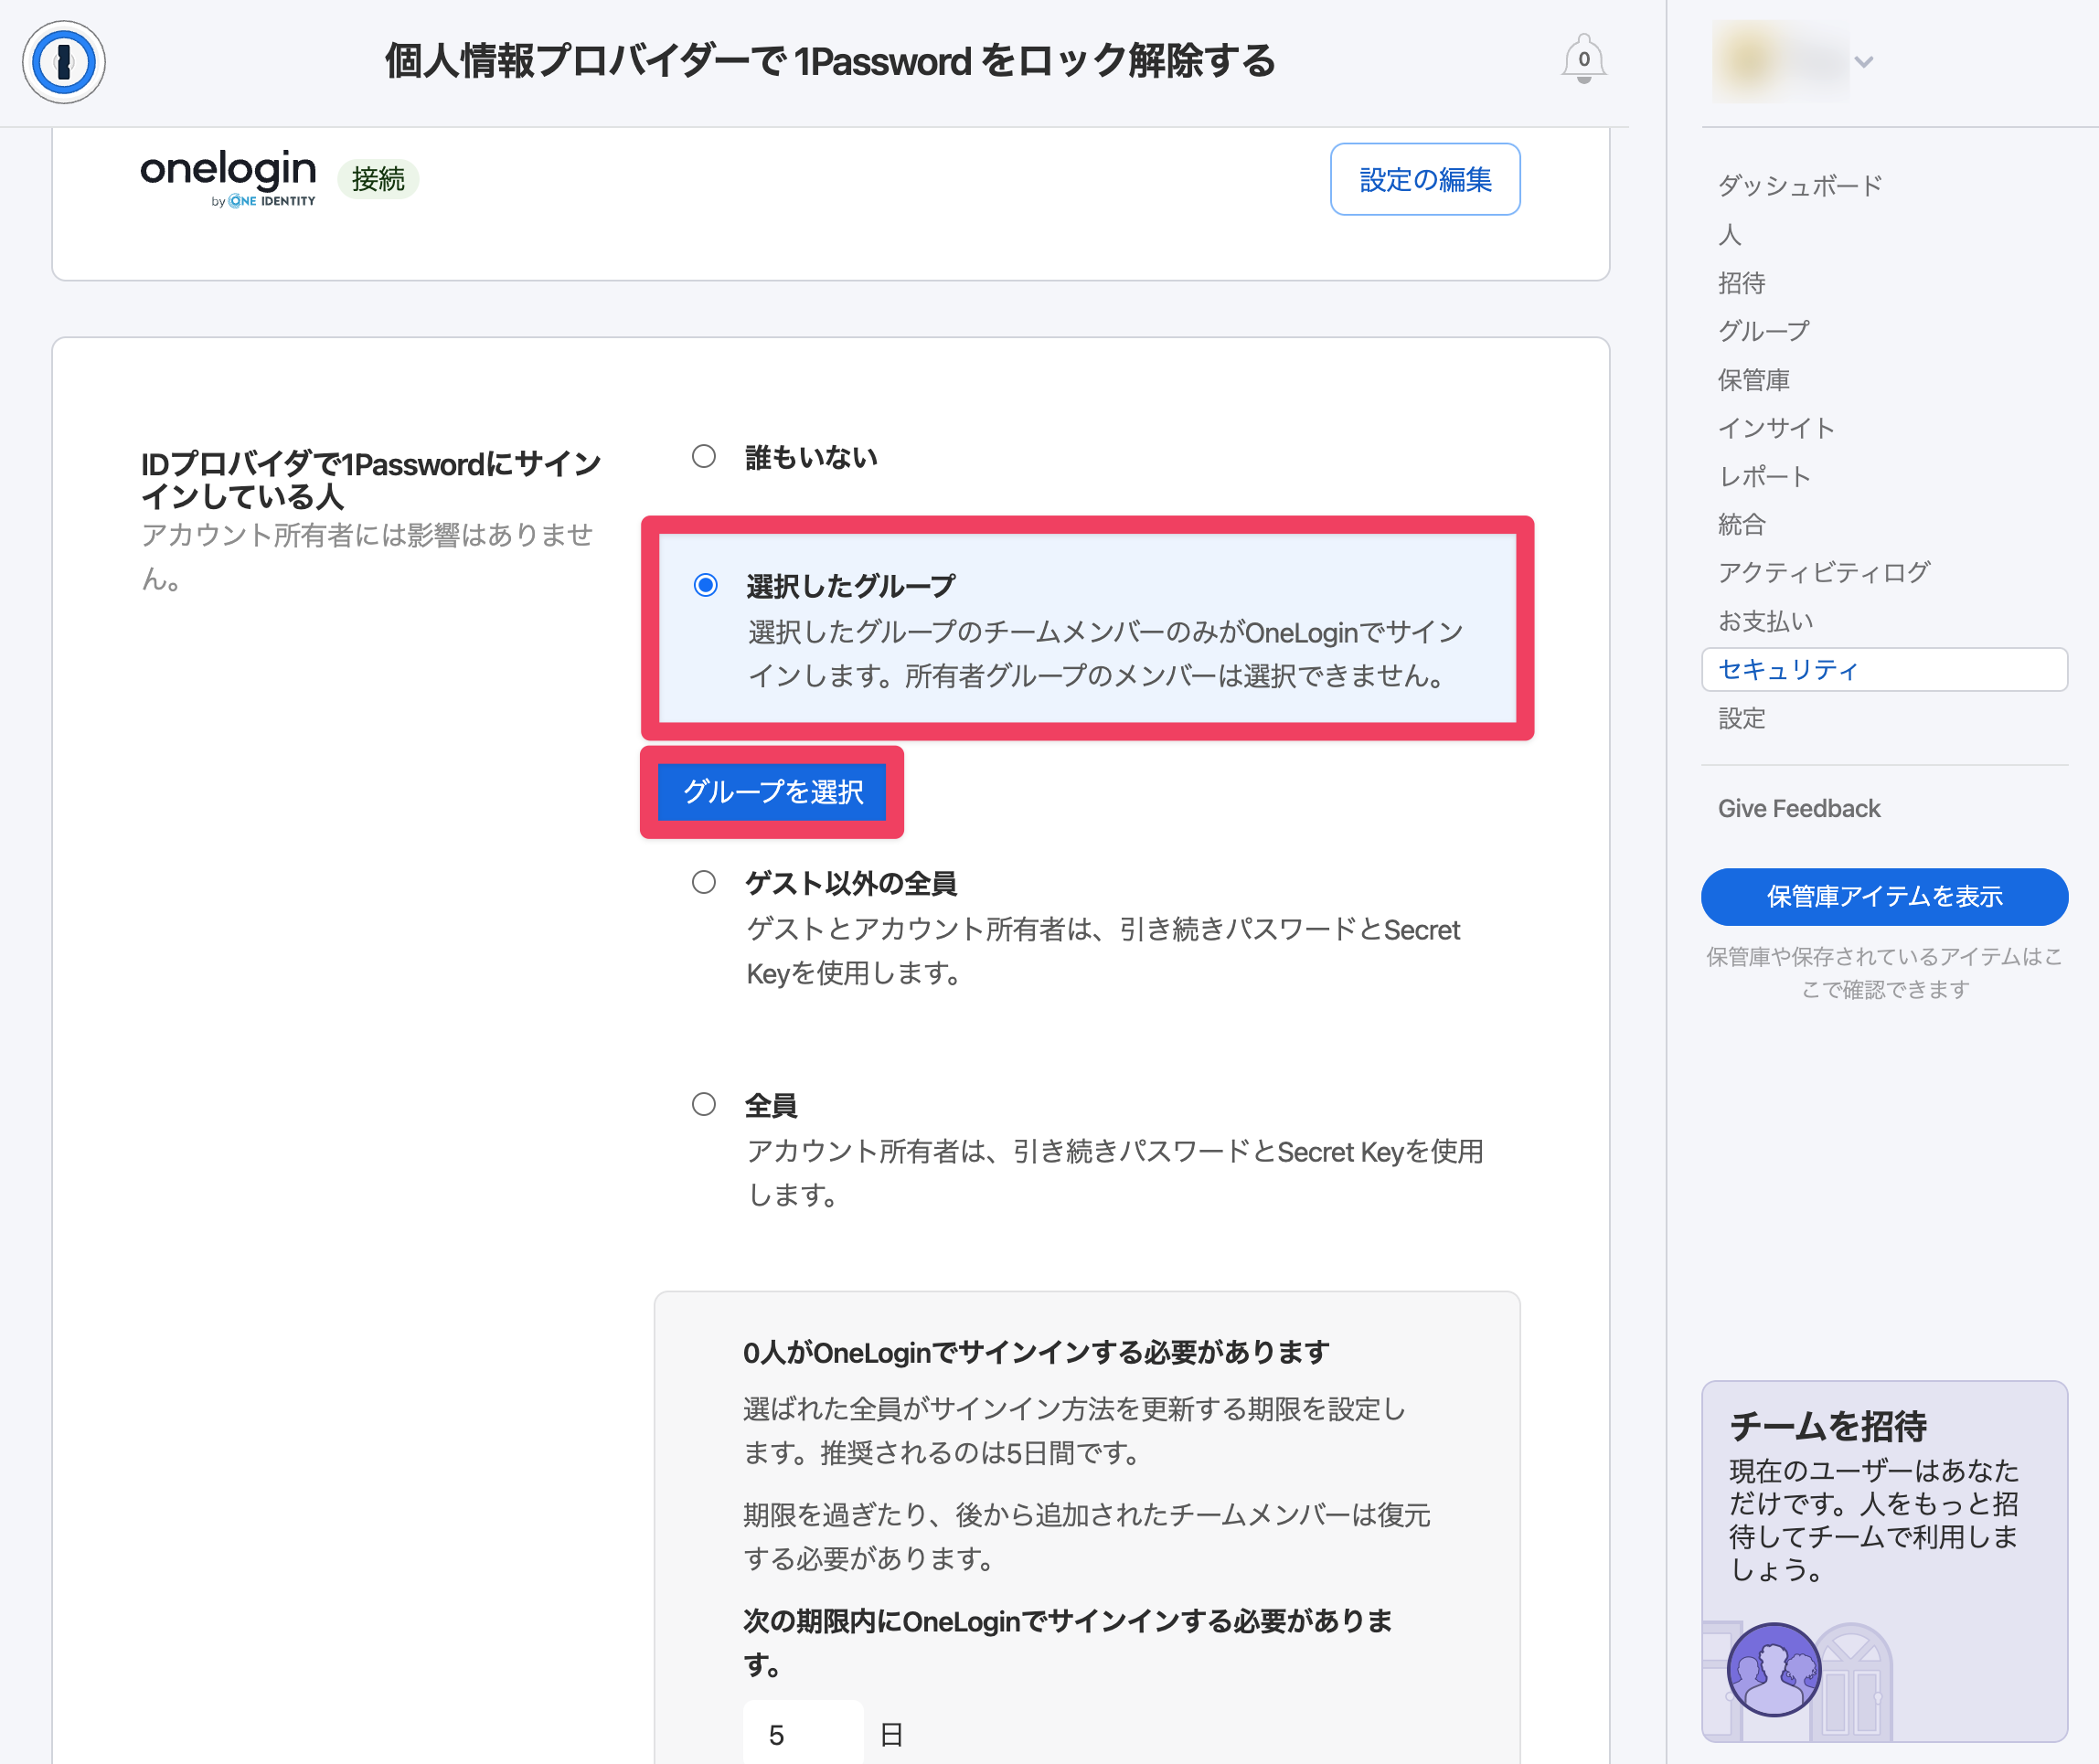Click the onelogin logo

[228, 177]
